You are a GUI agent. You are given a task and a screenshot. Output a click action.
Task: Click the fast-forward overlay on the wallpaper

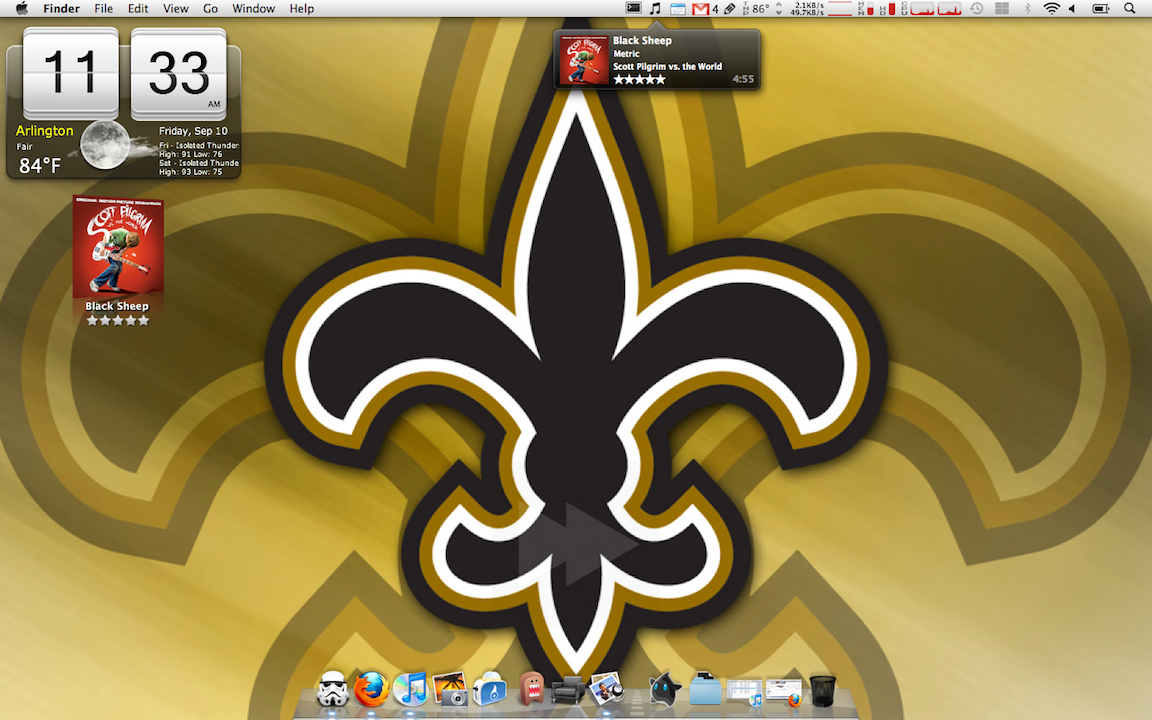pyautogui.click(x=577, y=544)
